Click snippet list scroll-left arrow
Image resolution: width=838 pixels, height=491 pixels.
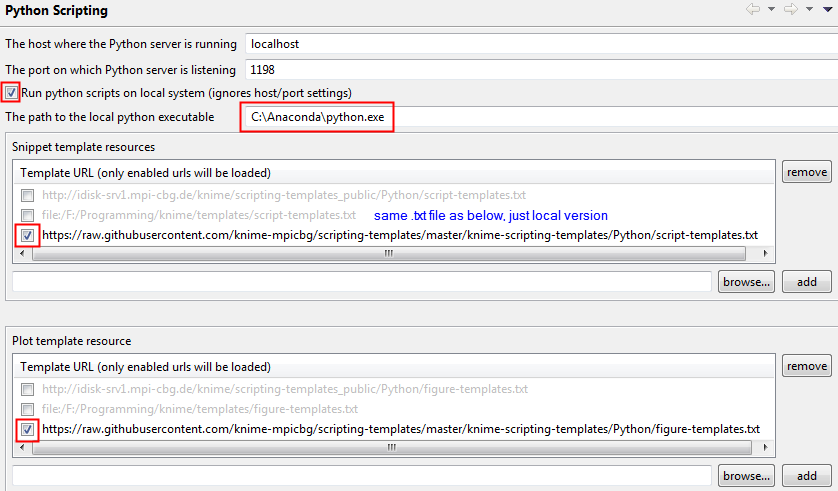[22, 254]
